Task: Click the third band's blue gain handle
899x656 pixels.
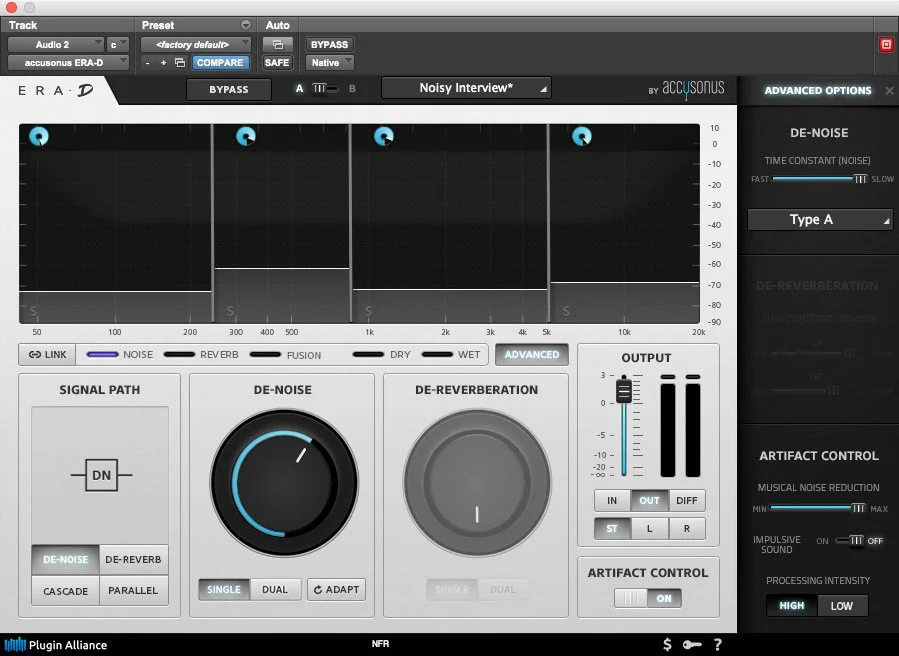Action: pyautogui.click(x=384, y=136)
